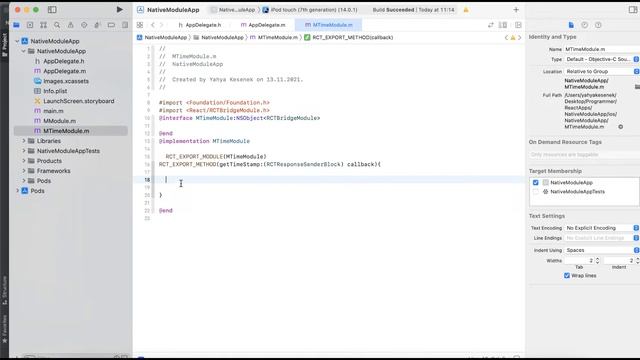Viewport: 640px width, 360px height.
Task: Add an editor on the right
Action: pos(518,25)
